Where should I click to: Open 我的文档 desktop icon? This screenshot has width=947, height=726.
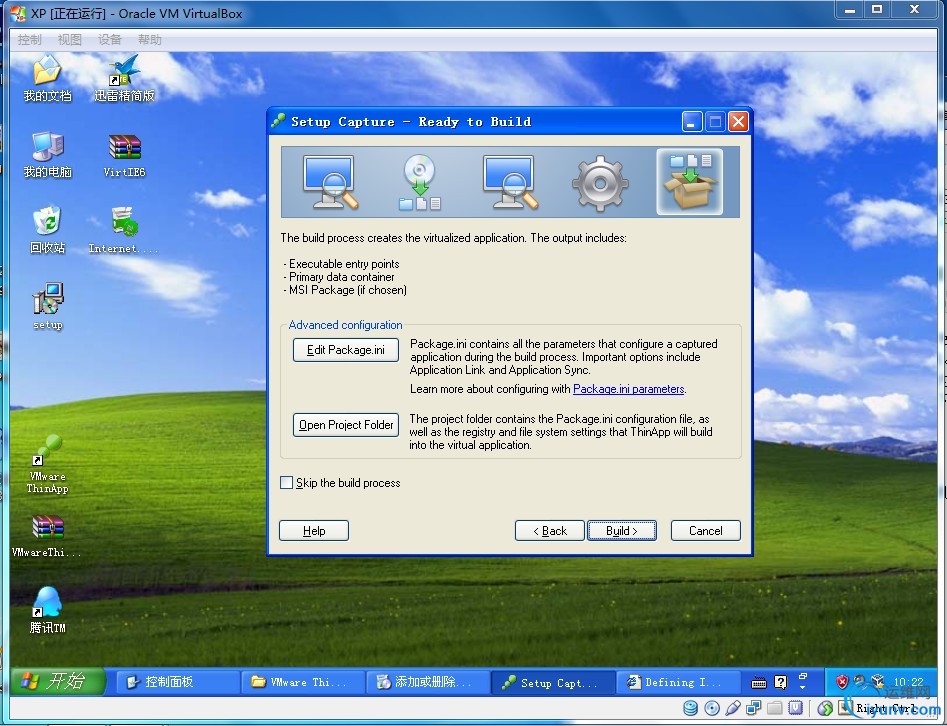click(47, 79)
